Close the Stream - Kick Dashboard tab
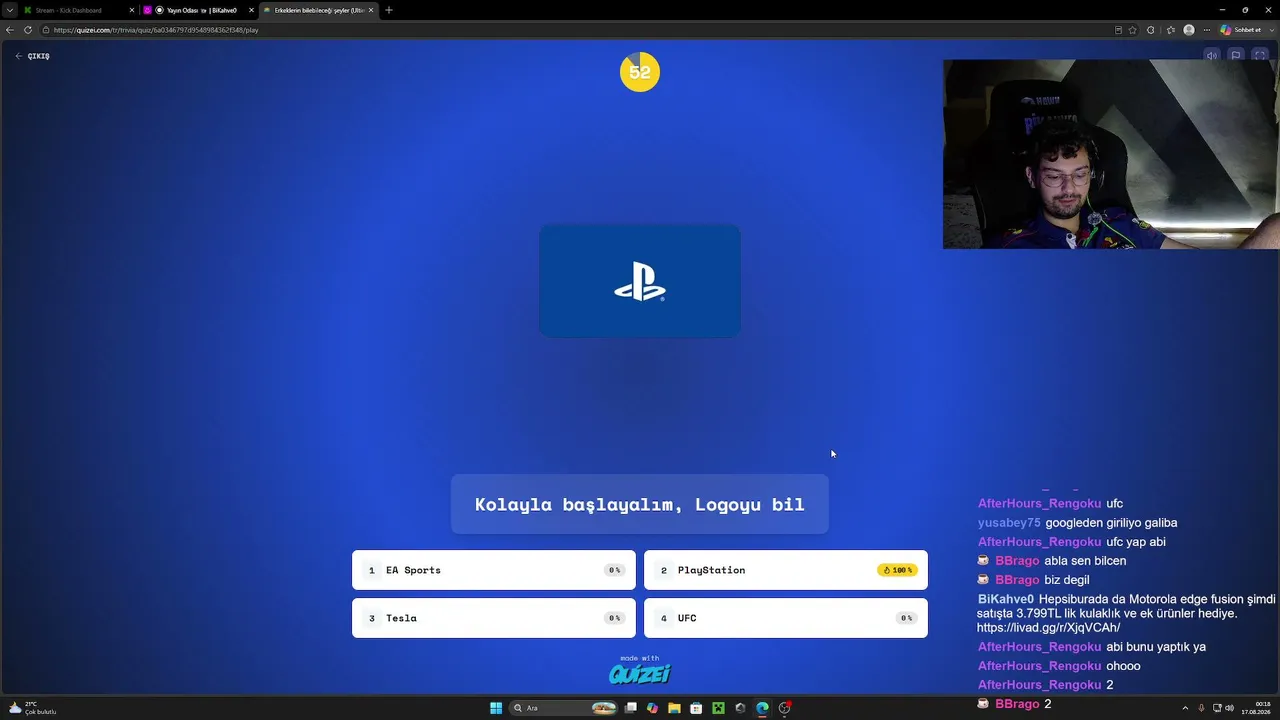The image size is (1280, 720). pyautogui.click(x=131, y=10)
